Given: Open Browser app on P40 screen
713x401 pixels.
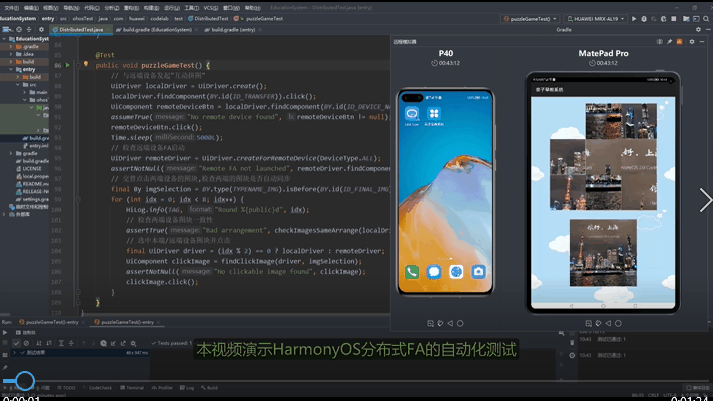Looking at the screenshot, I should click(x=456, y=272).
